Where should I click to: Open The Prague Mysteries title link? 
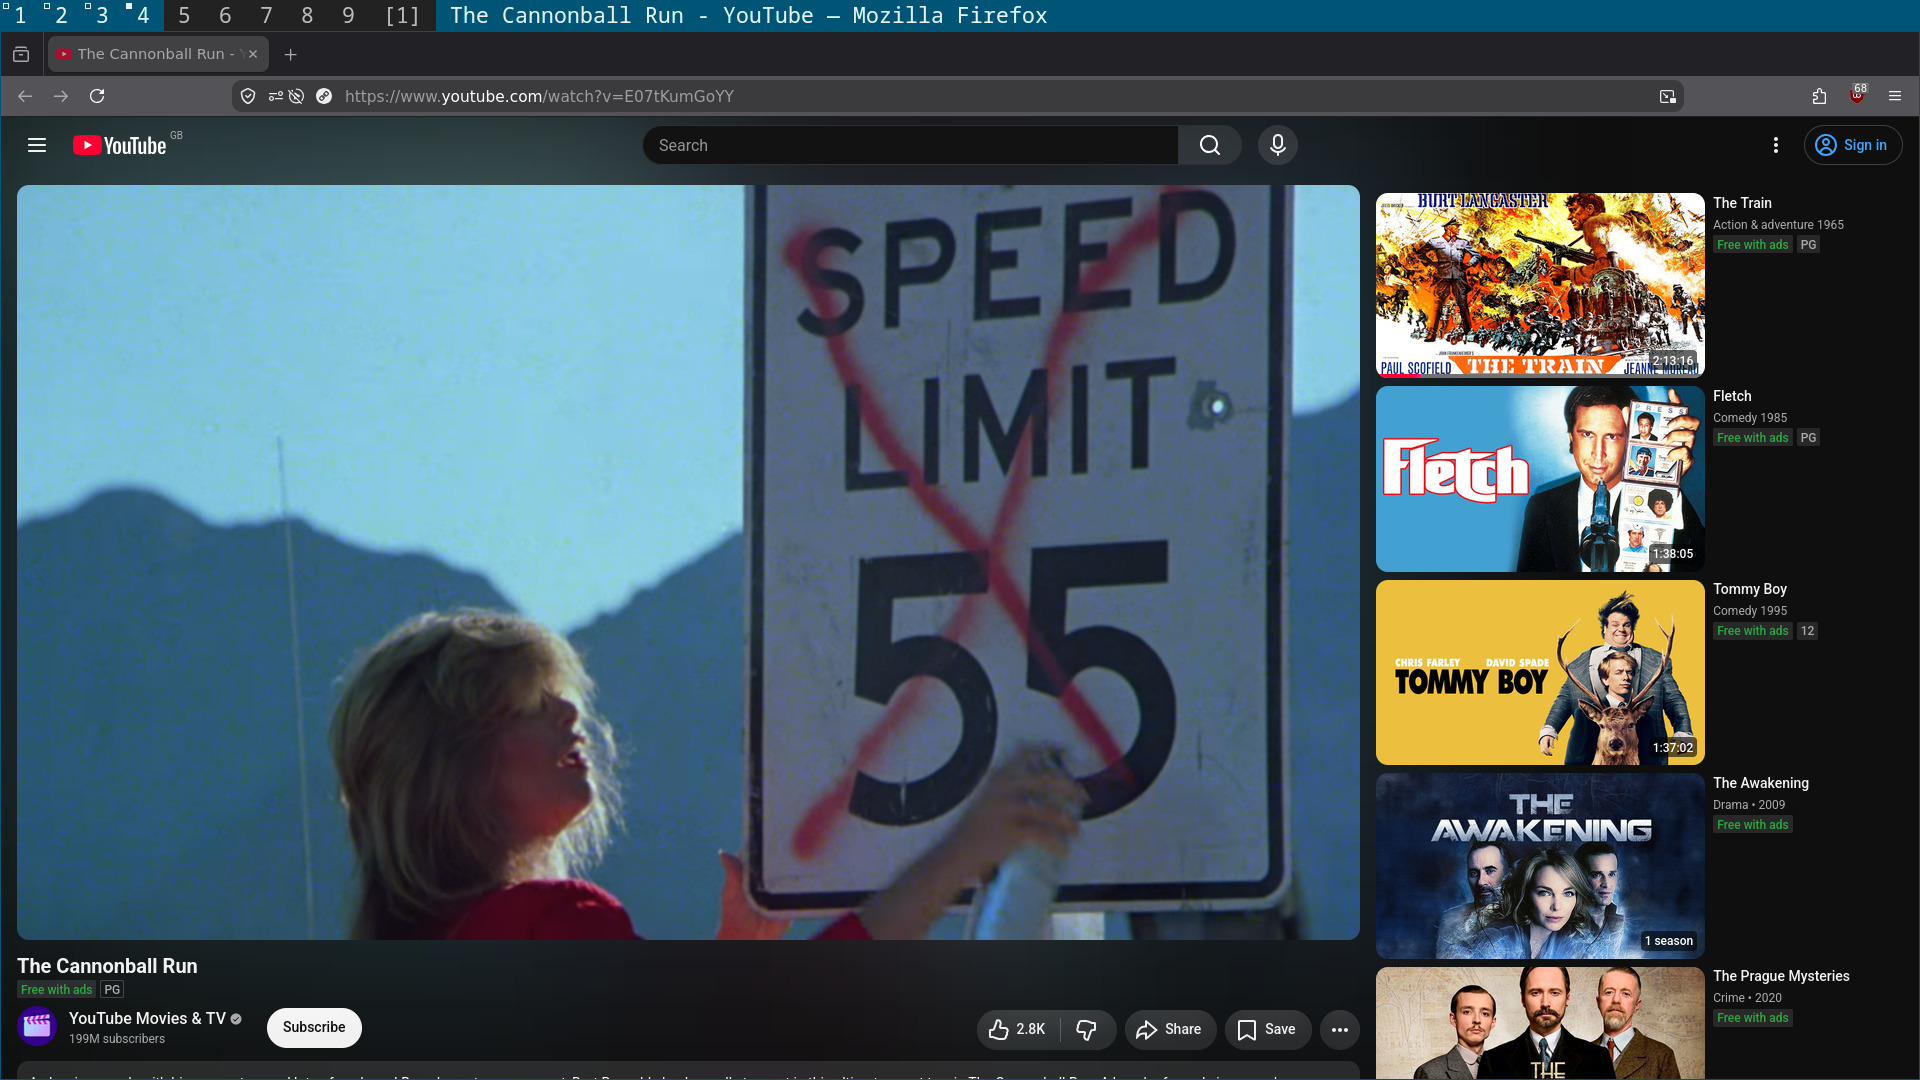(x=1781, y=976)
